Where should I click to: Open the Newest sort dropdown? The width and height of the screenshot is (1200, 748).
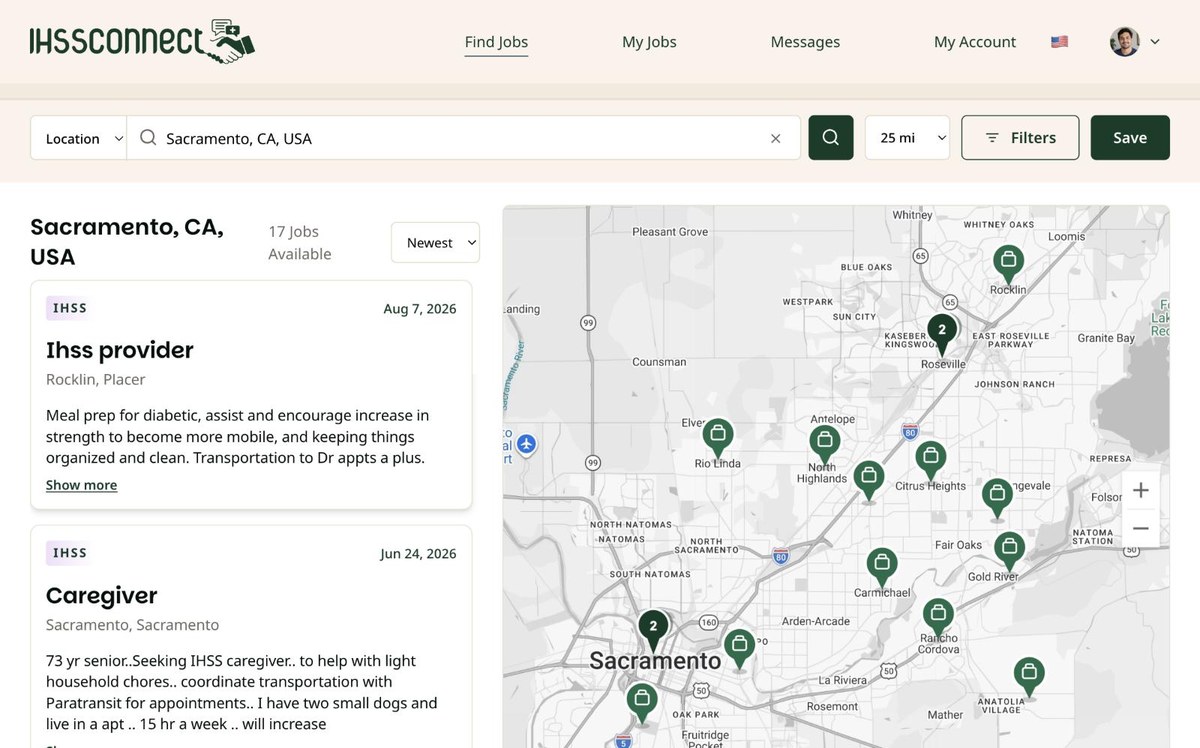[435, 243]
